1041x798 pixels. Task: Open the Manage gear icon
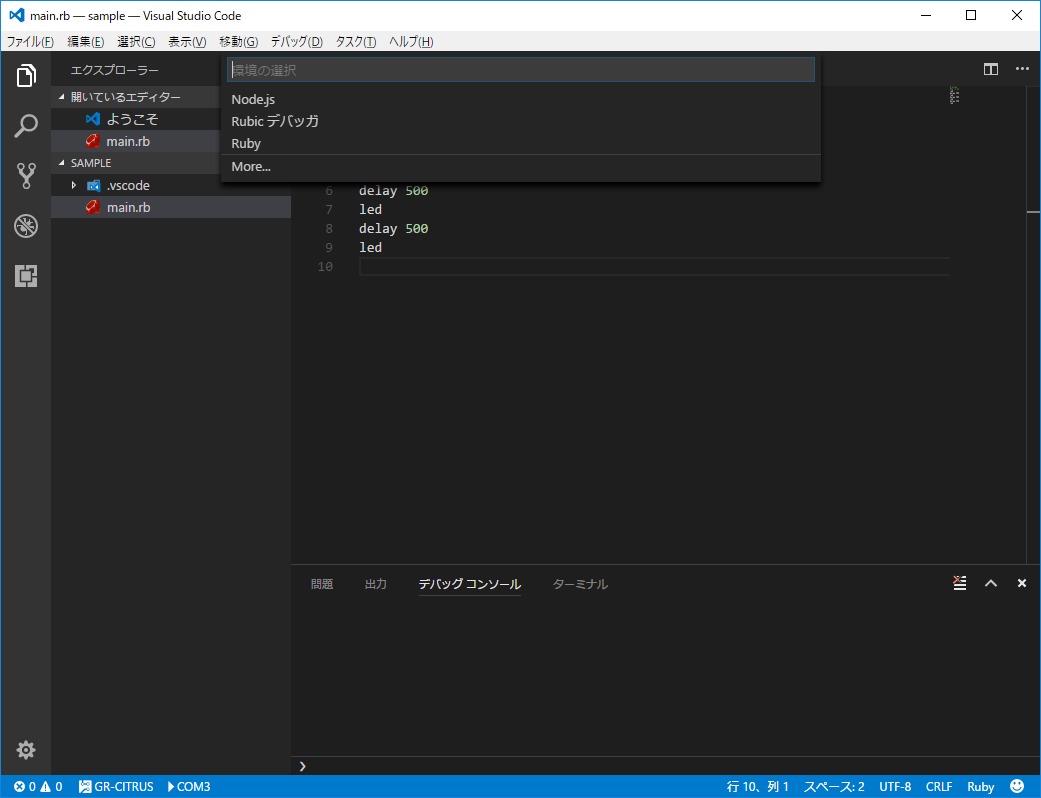tap(26, 750)
